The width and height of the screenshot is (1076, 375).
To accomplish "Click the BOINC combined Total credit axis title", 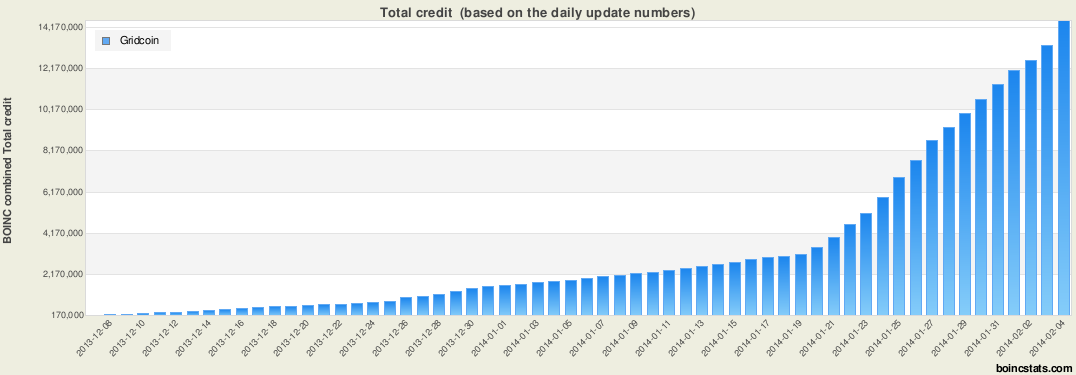I will (x=8, y=171).
